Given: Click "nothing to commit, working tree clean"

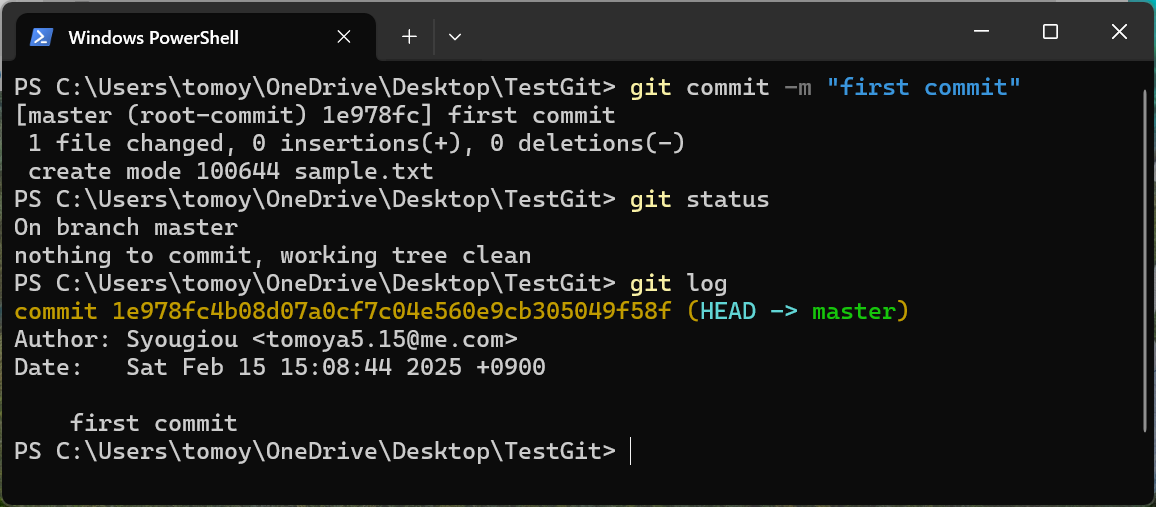Looking at the screenshot, I should pyautogui.click(x=273, y=256).
